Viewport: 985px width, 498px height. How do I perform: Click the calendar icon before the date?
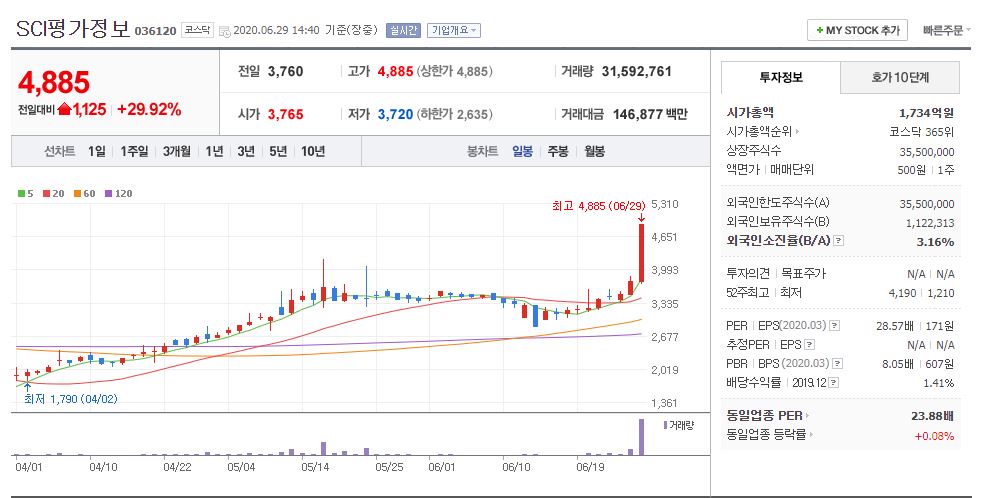coord(224,31)
